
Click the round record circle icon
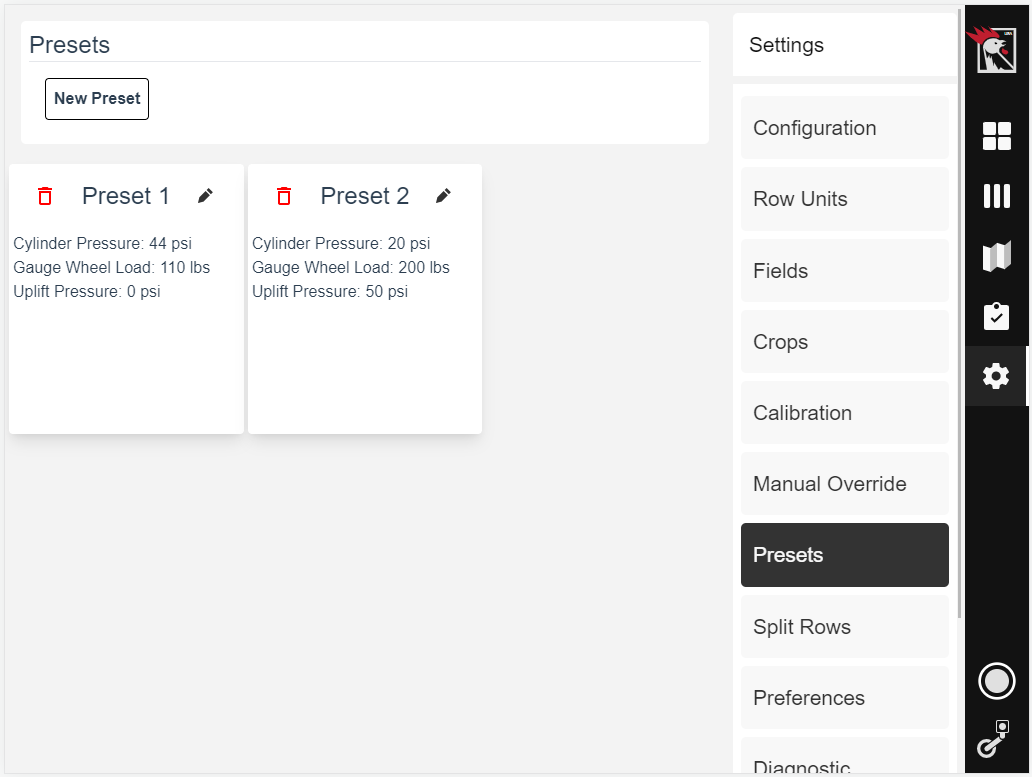point(996,681)
